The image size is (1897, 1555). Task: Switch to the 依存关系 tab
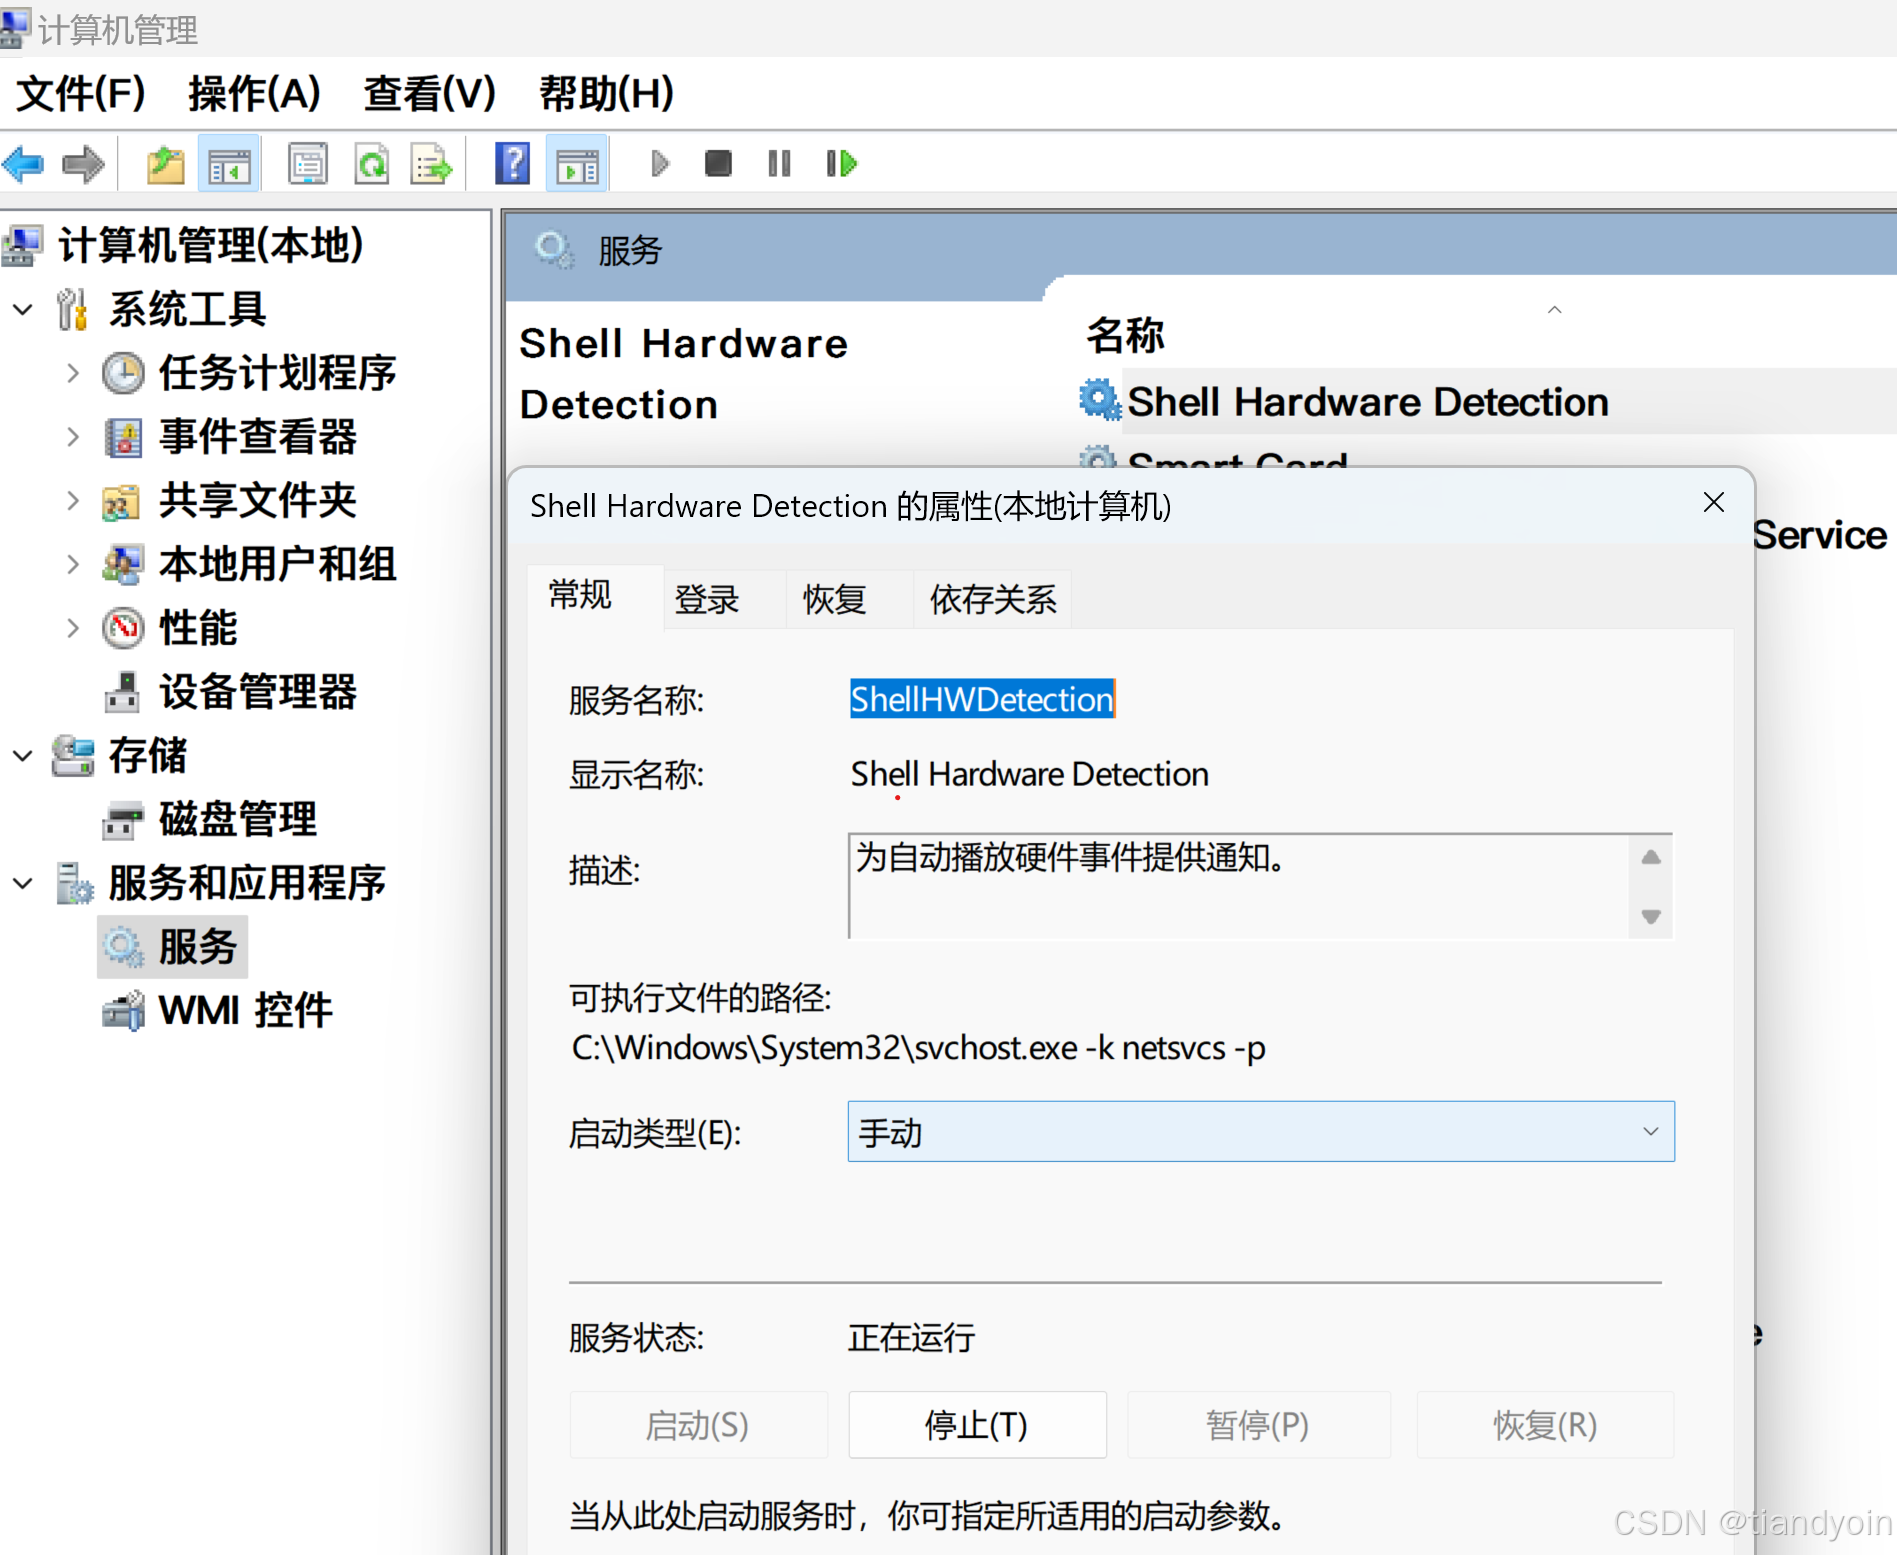(x=993, y=600)
